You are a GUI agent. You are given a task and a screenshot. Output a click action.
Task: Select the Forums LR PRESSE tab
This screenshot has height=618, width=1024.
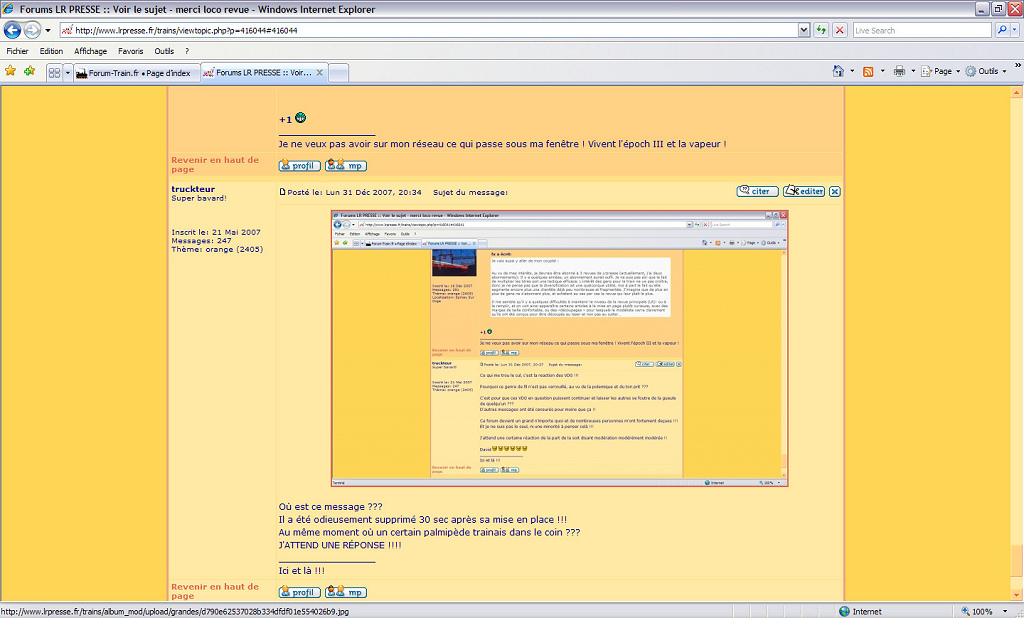tap(264, 73)
